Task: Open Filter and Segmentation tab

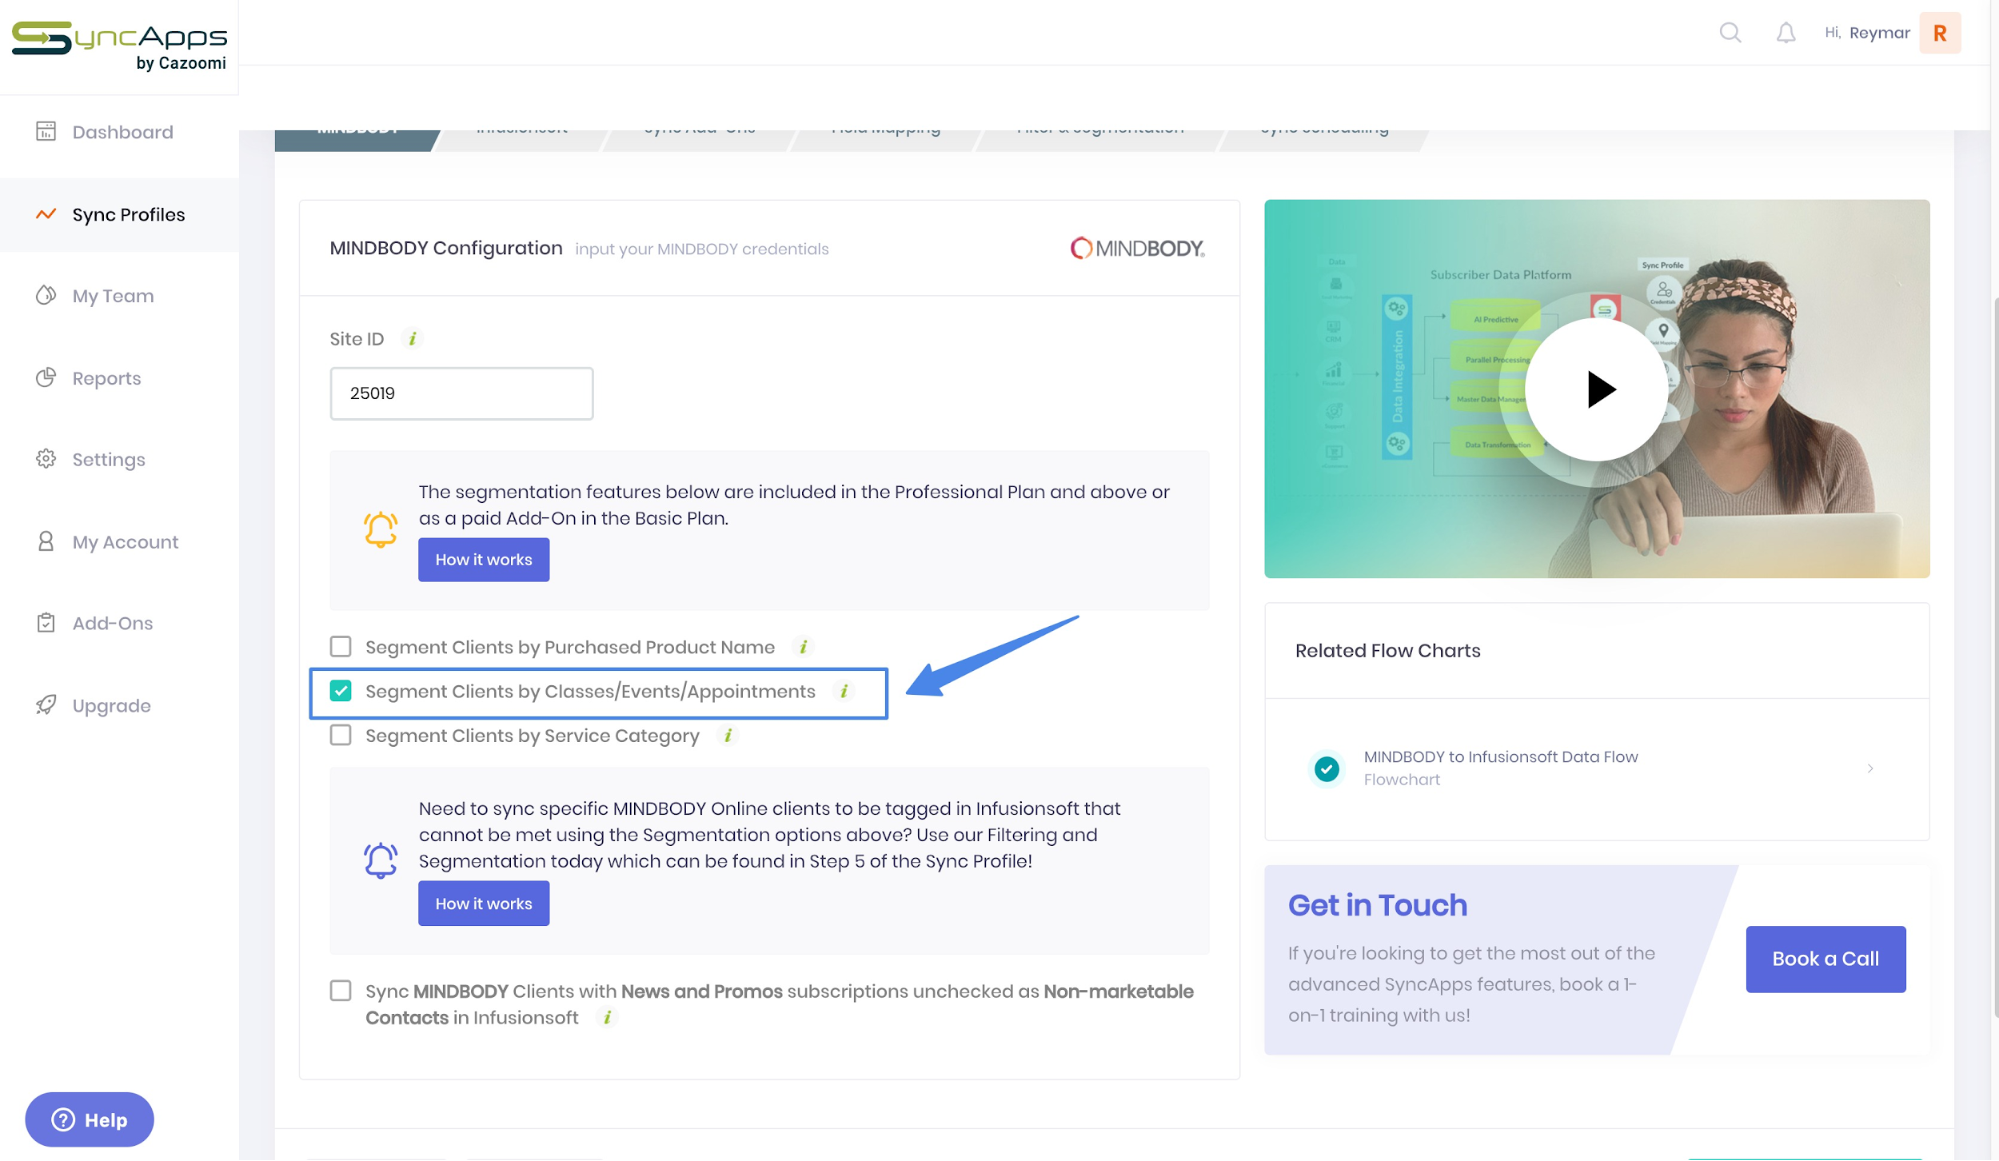Action: tap(1100, 126)
